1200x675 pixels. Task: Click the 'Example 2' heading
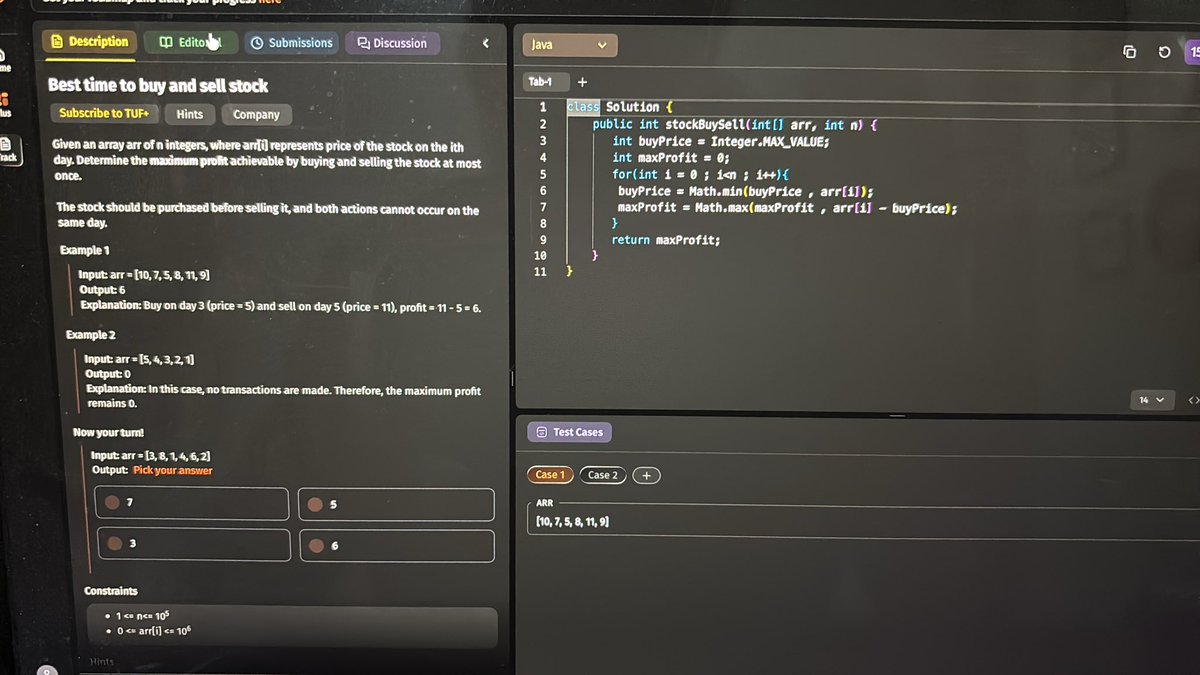point(92,334)
